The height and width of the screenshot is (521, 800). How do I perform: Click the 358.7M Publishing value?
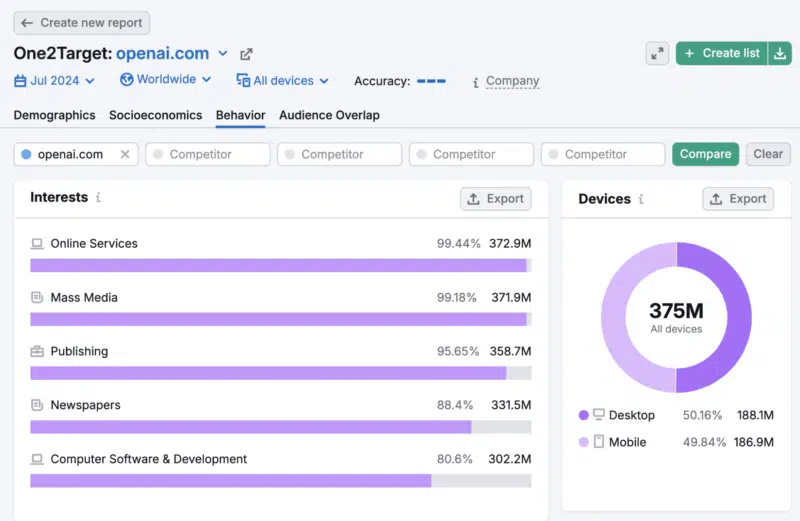coord(510,351)
